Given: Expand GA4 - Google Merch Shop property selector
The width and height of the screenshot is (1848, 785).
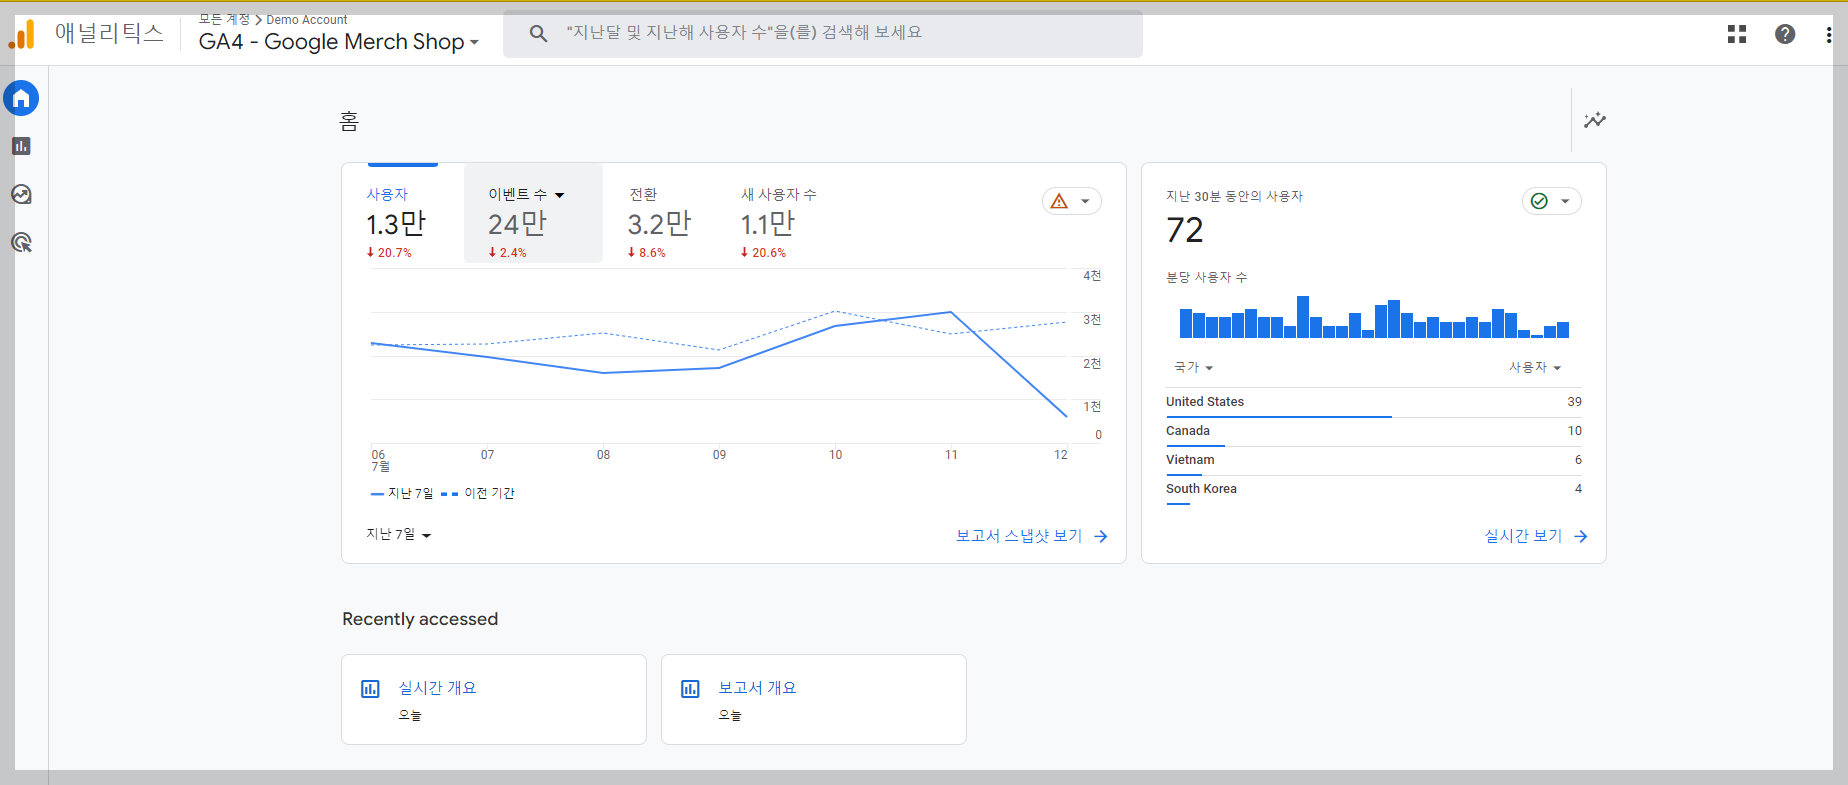Looking at the screenshot, I should click(x=339, y=42).
